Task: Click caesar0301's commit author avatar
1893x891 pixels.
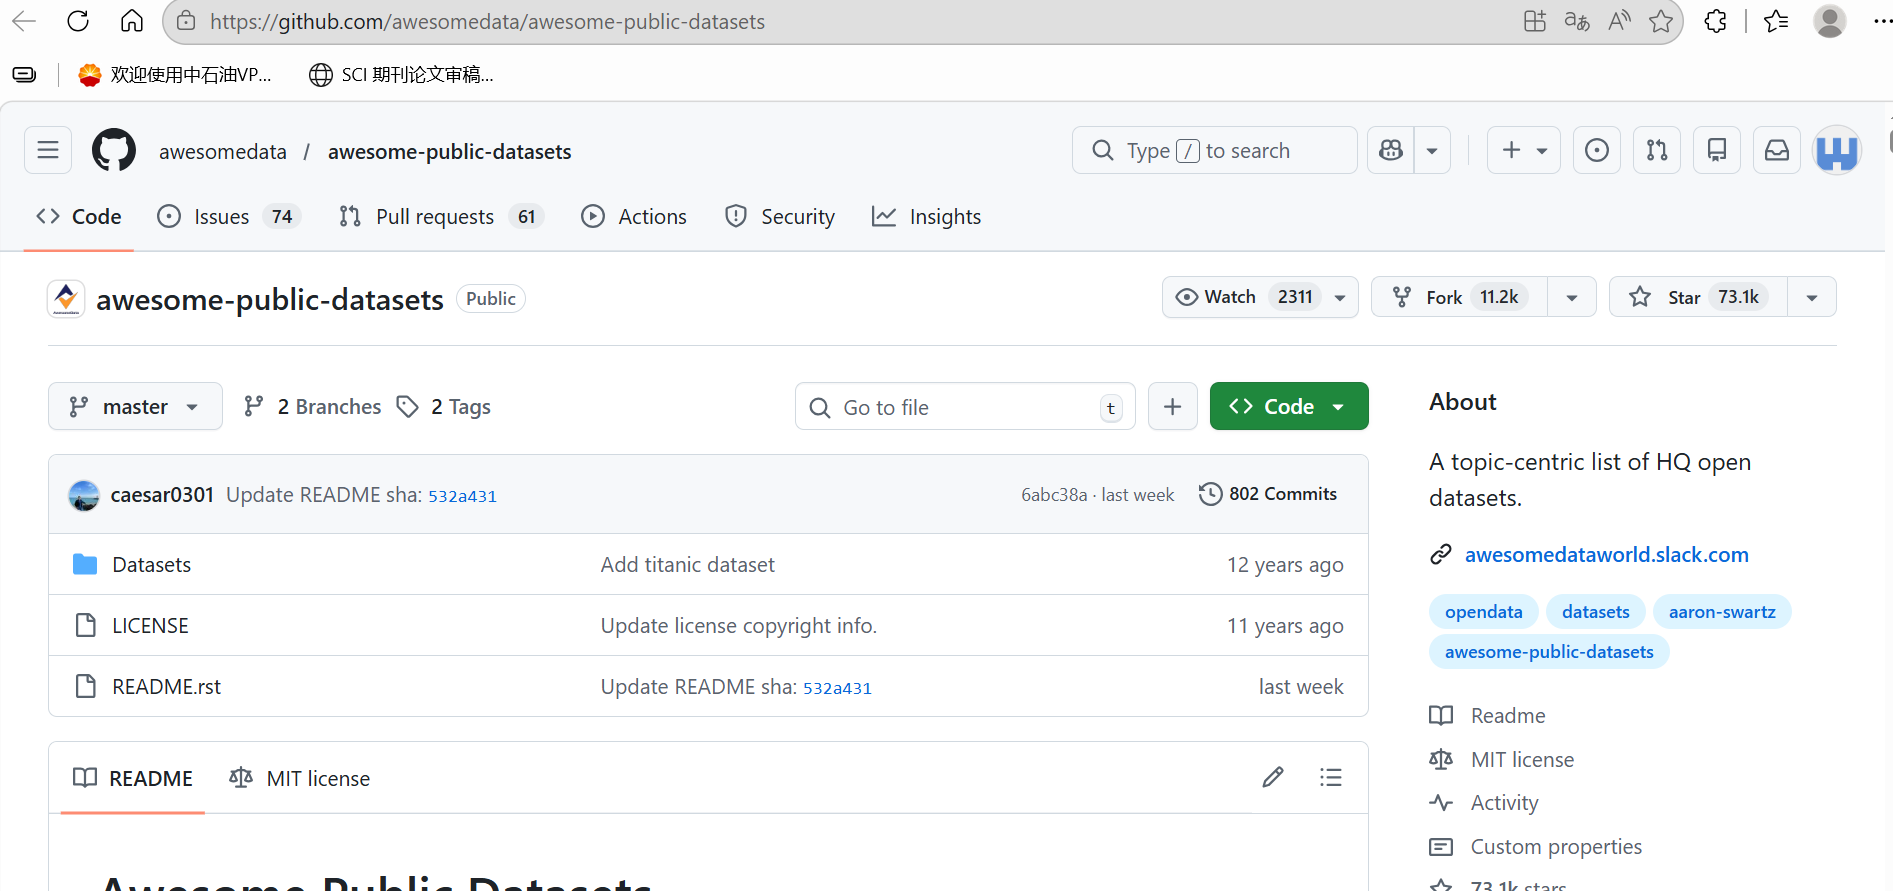Action: (x=84, y=495)
